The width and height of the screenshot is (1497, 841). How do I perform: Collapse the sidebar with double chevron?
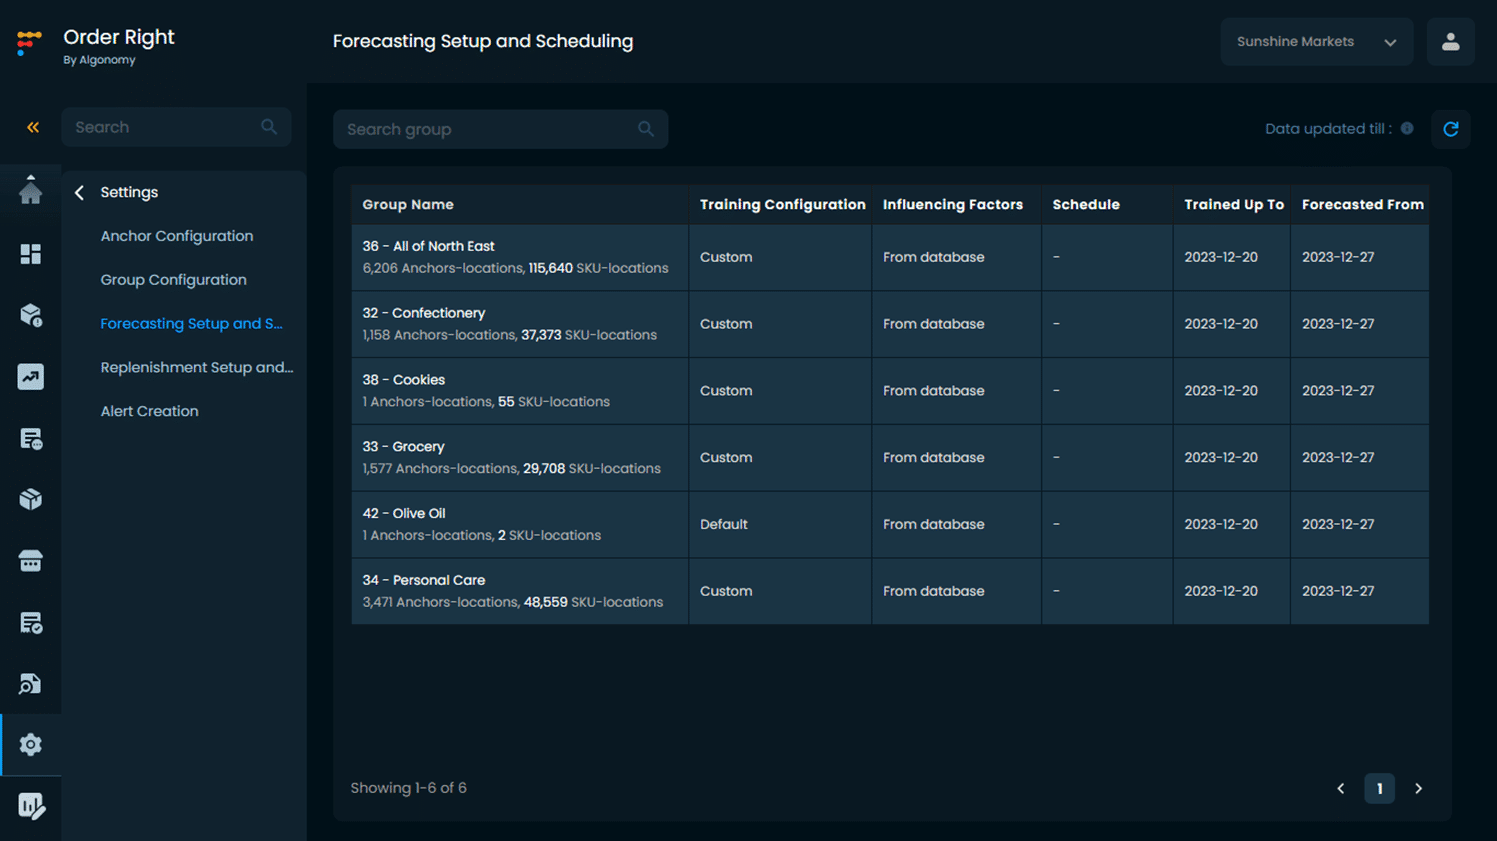[x=33, y=128]
